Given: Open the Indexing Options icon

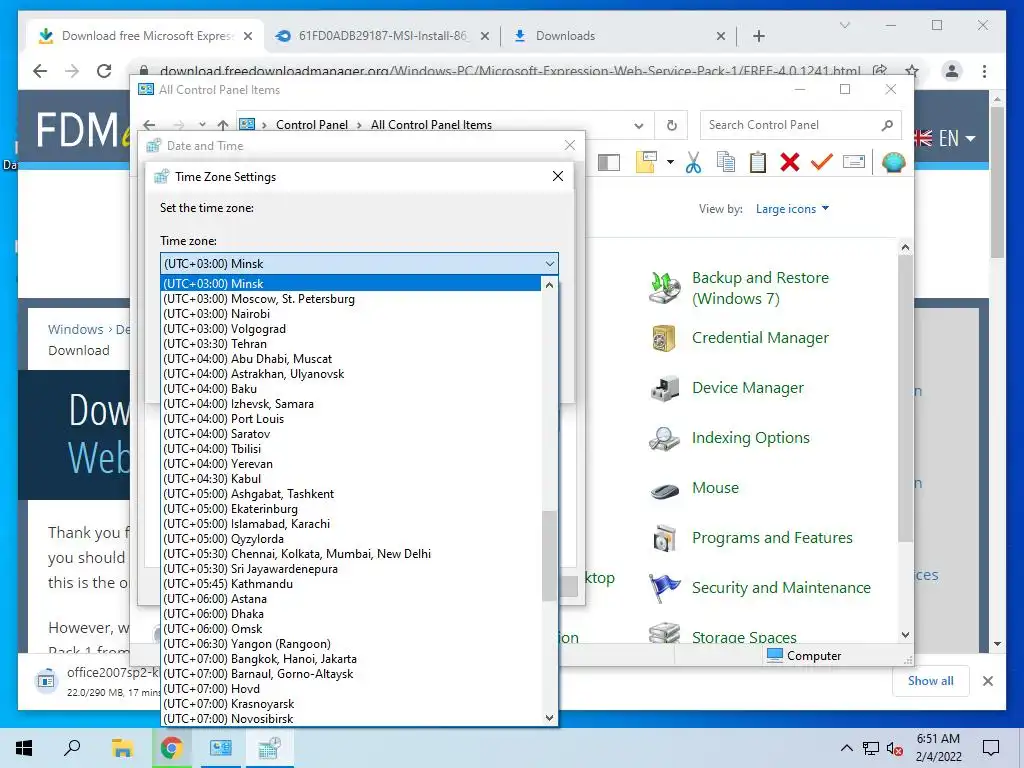Looking at the screenshot, I should [x=665, y=438].
